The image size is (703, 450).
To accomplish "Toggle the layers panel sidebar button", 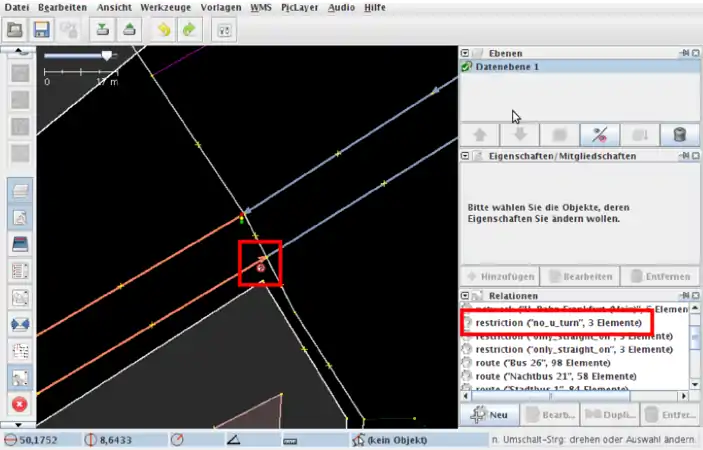I will coord(19,189).
